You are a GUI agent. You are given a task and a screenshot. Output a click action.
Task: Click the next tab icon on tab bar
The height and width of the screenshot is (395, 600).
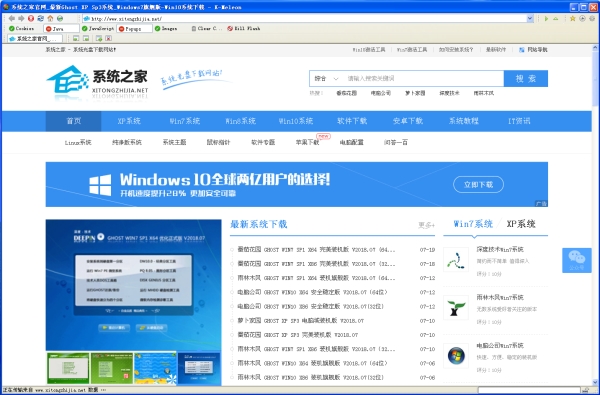coord(86,38)
